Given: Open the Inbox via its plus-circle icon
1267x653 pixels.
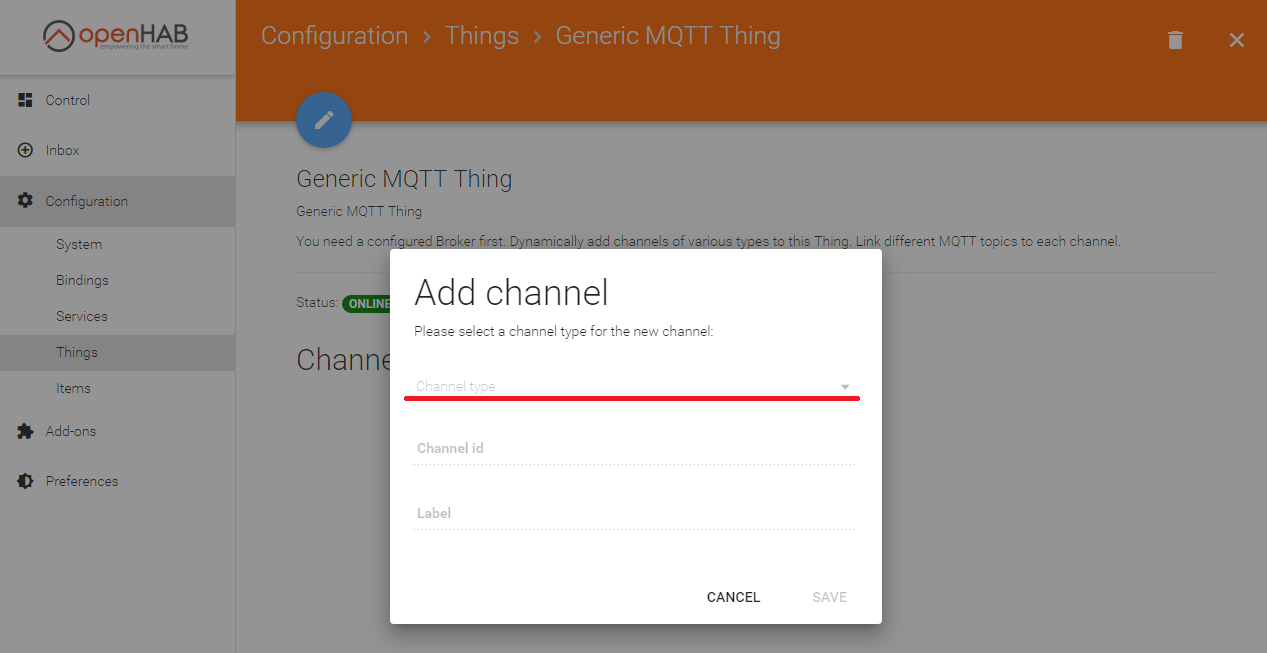Looking at the screenshot, I should pos(24,150).
